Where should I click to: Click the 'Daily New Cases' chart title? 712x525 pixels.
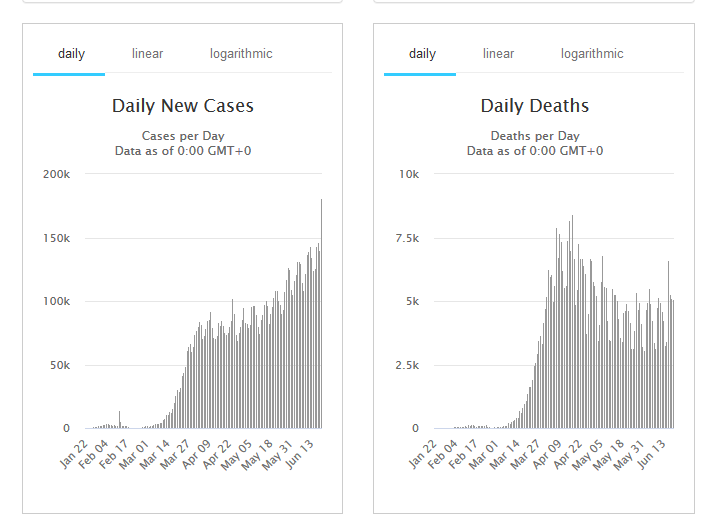point(183,106)
